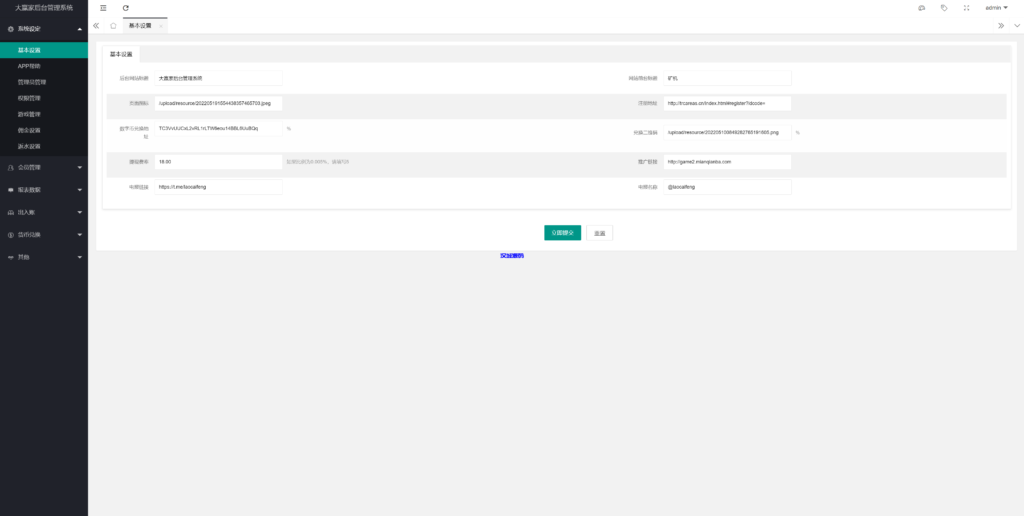Select 游戏管理 in the sidebar

click(29, 114)
